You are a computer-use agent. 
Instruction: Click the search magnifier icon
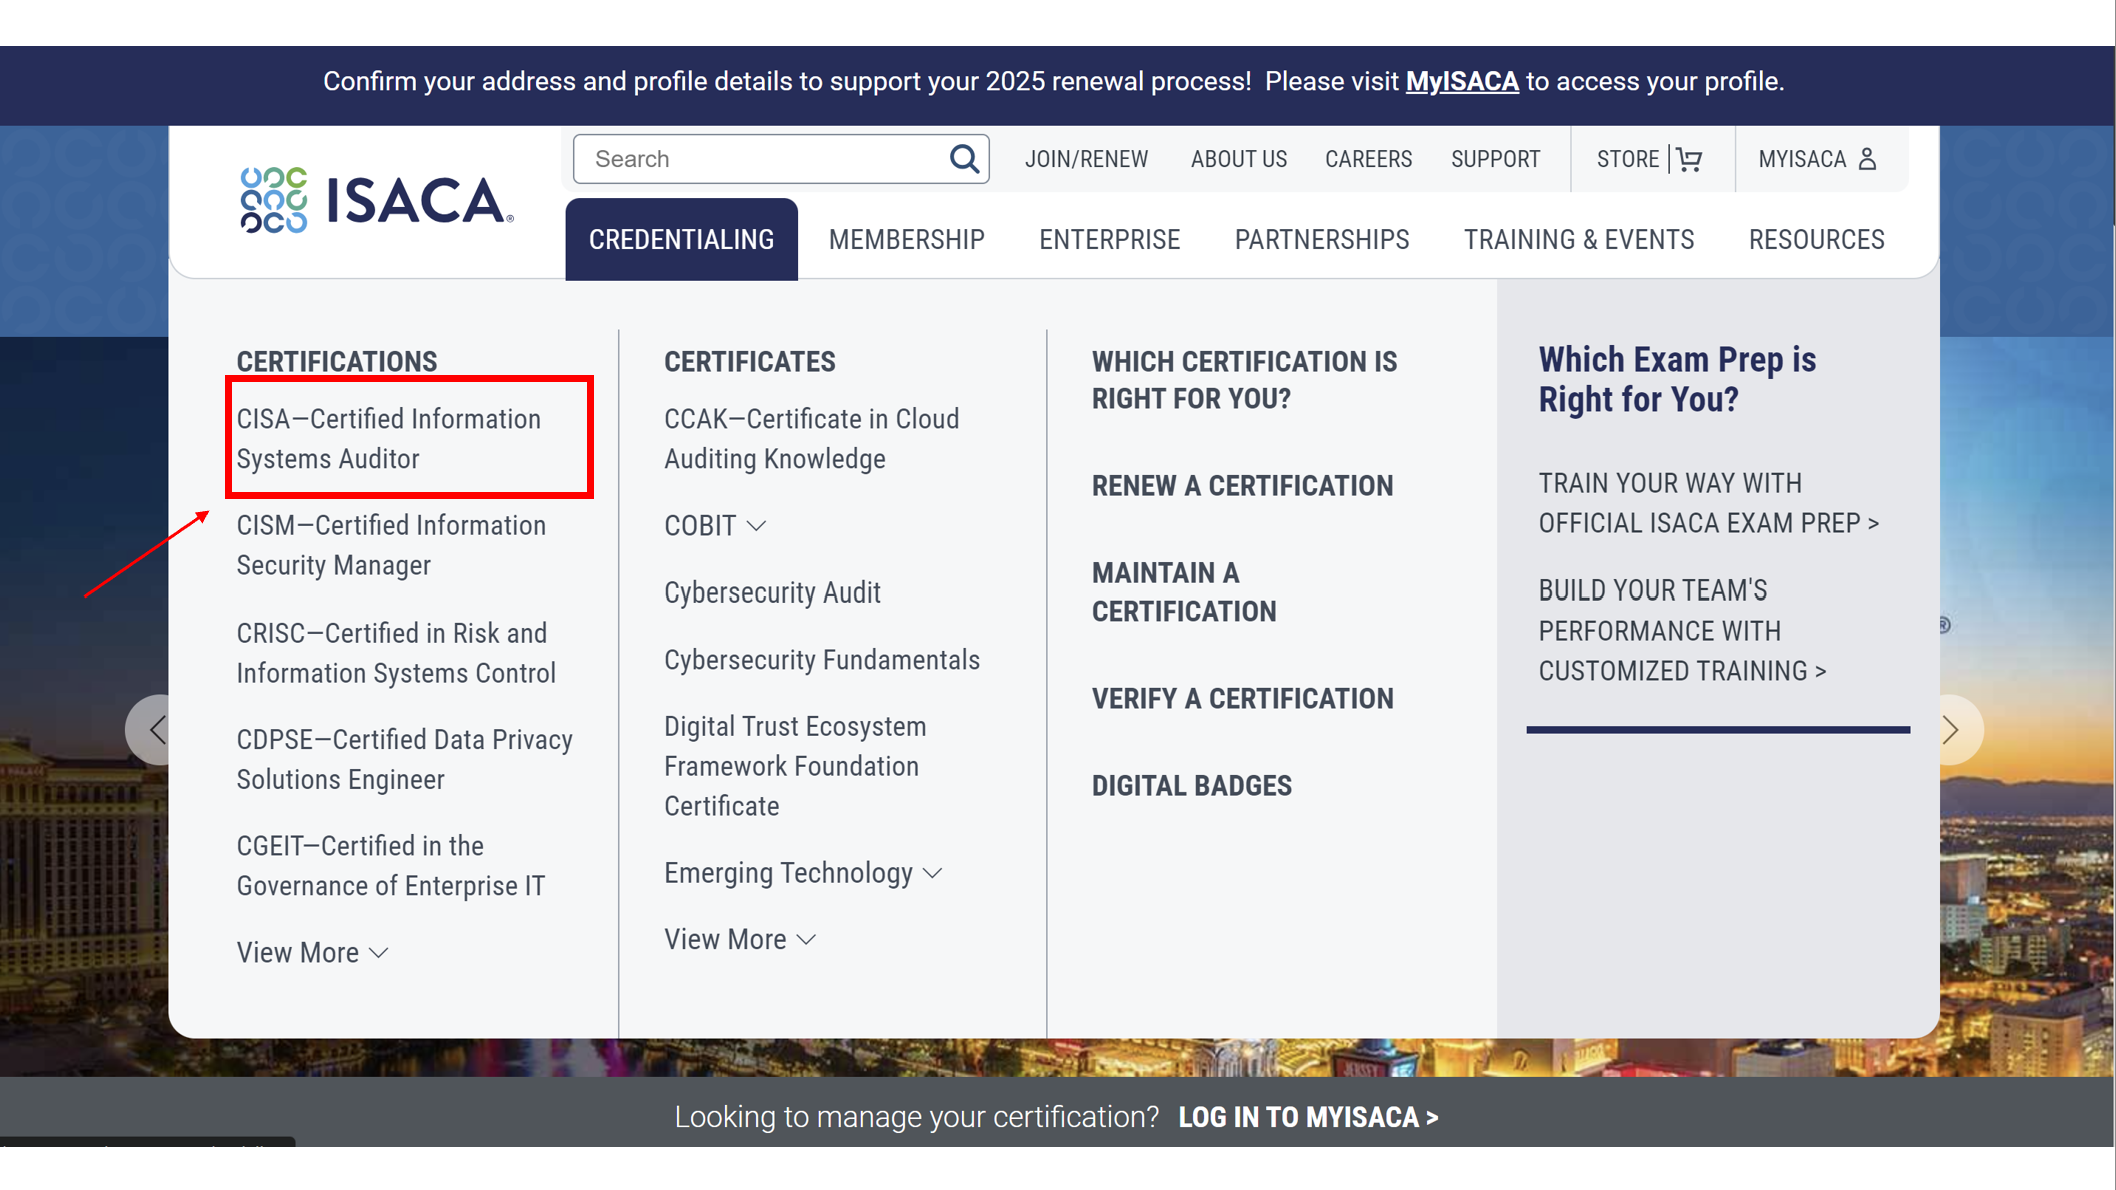click(963, 159)
